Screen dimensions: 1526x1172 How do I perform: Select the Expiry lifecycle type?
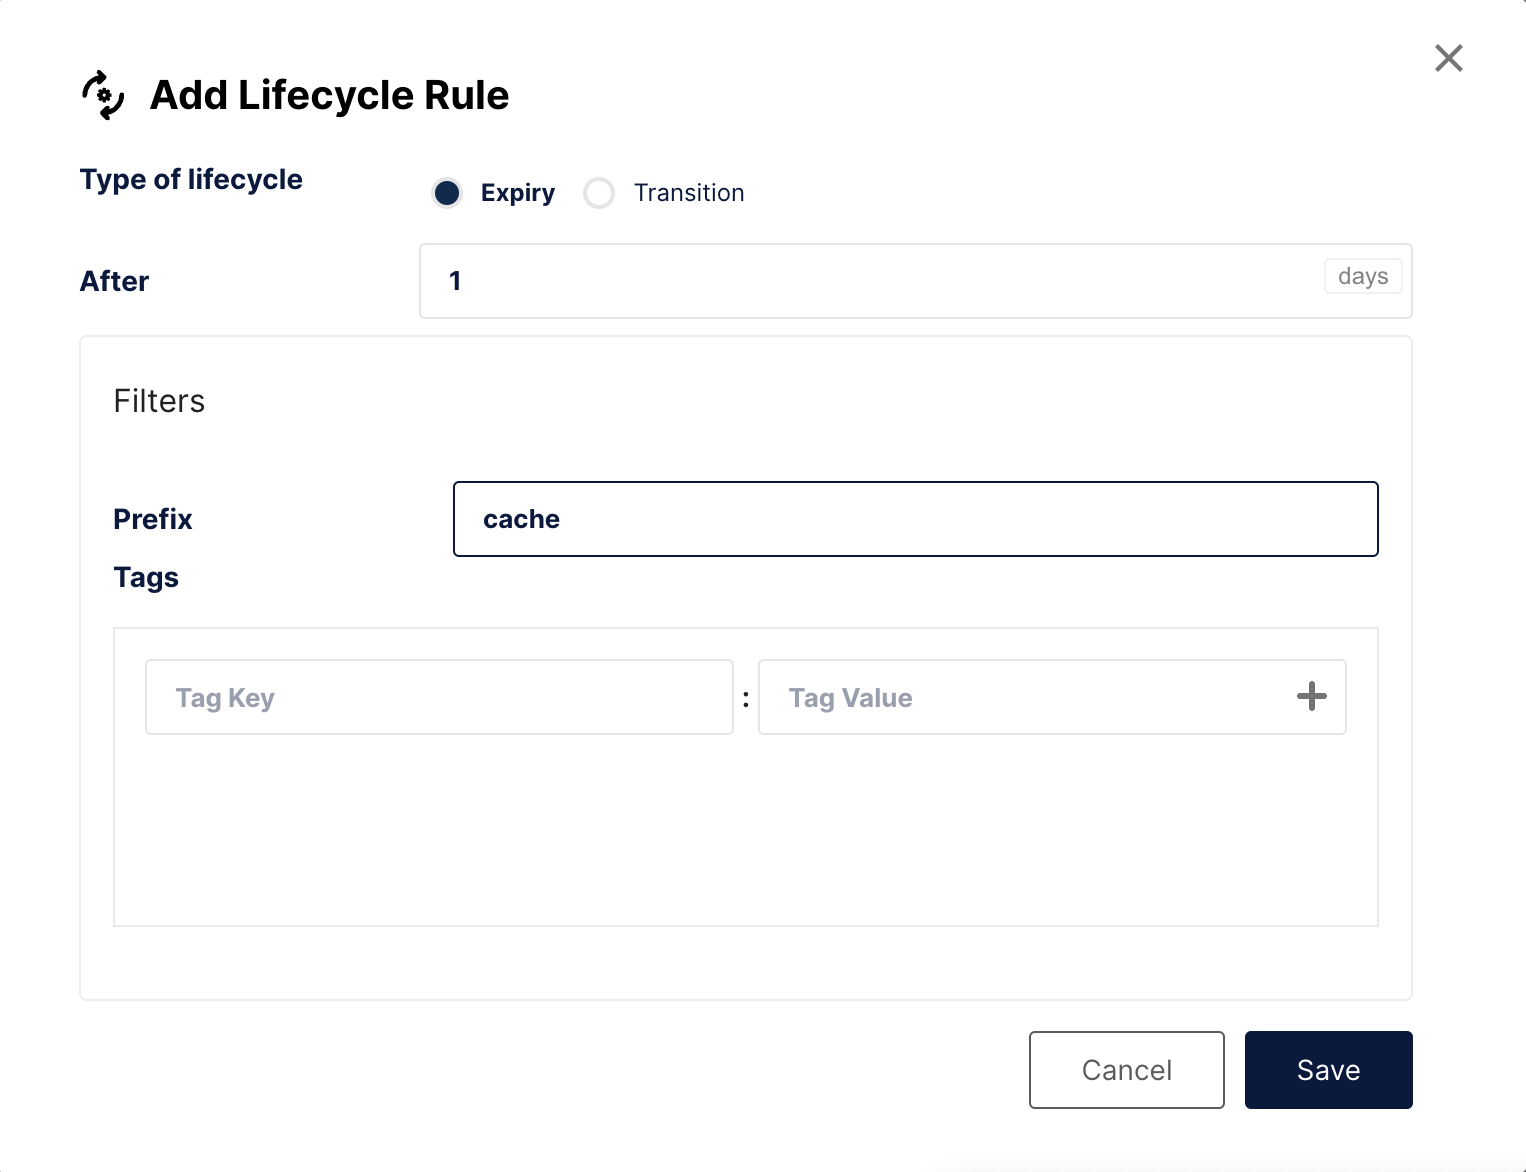pos(447,193)
